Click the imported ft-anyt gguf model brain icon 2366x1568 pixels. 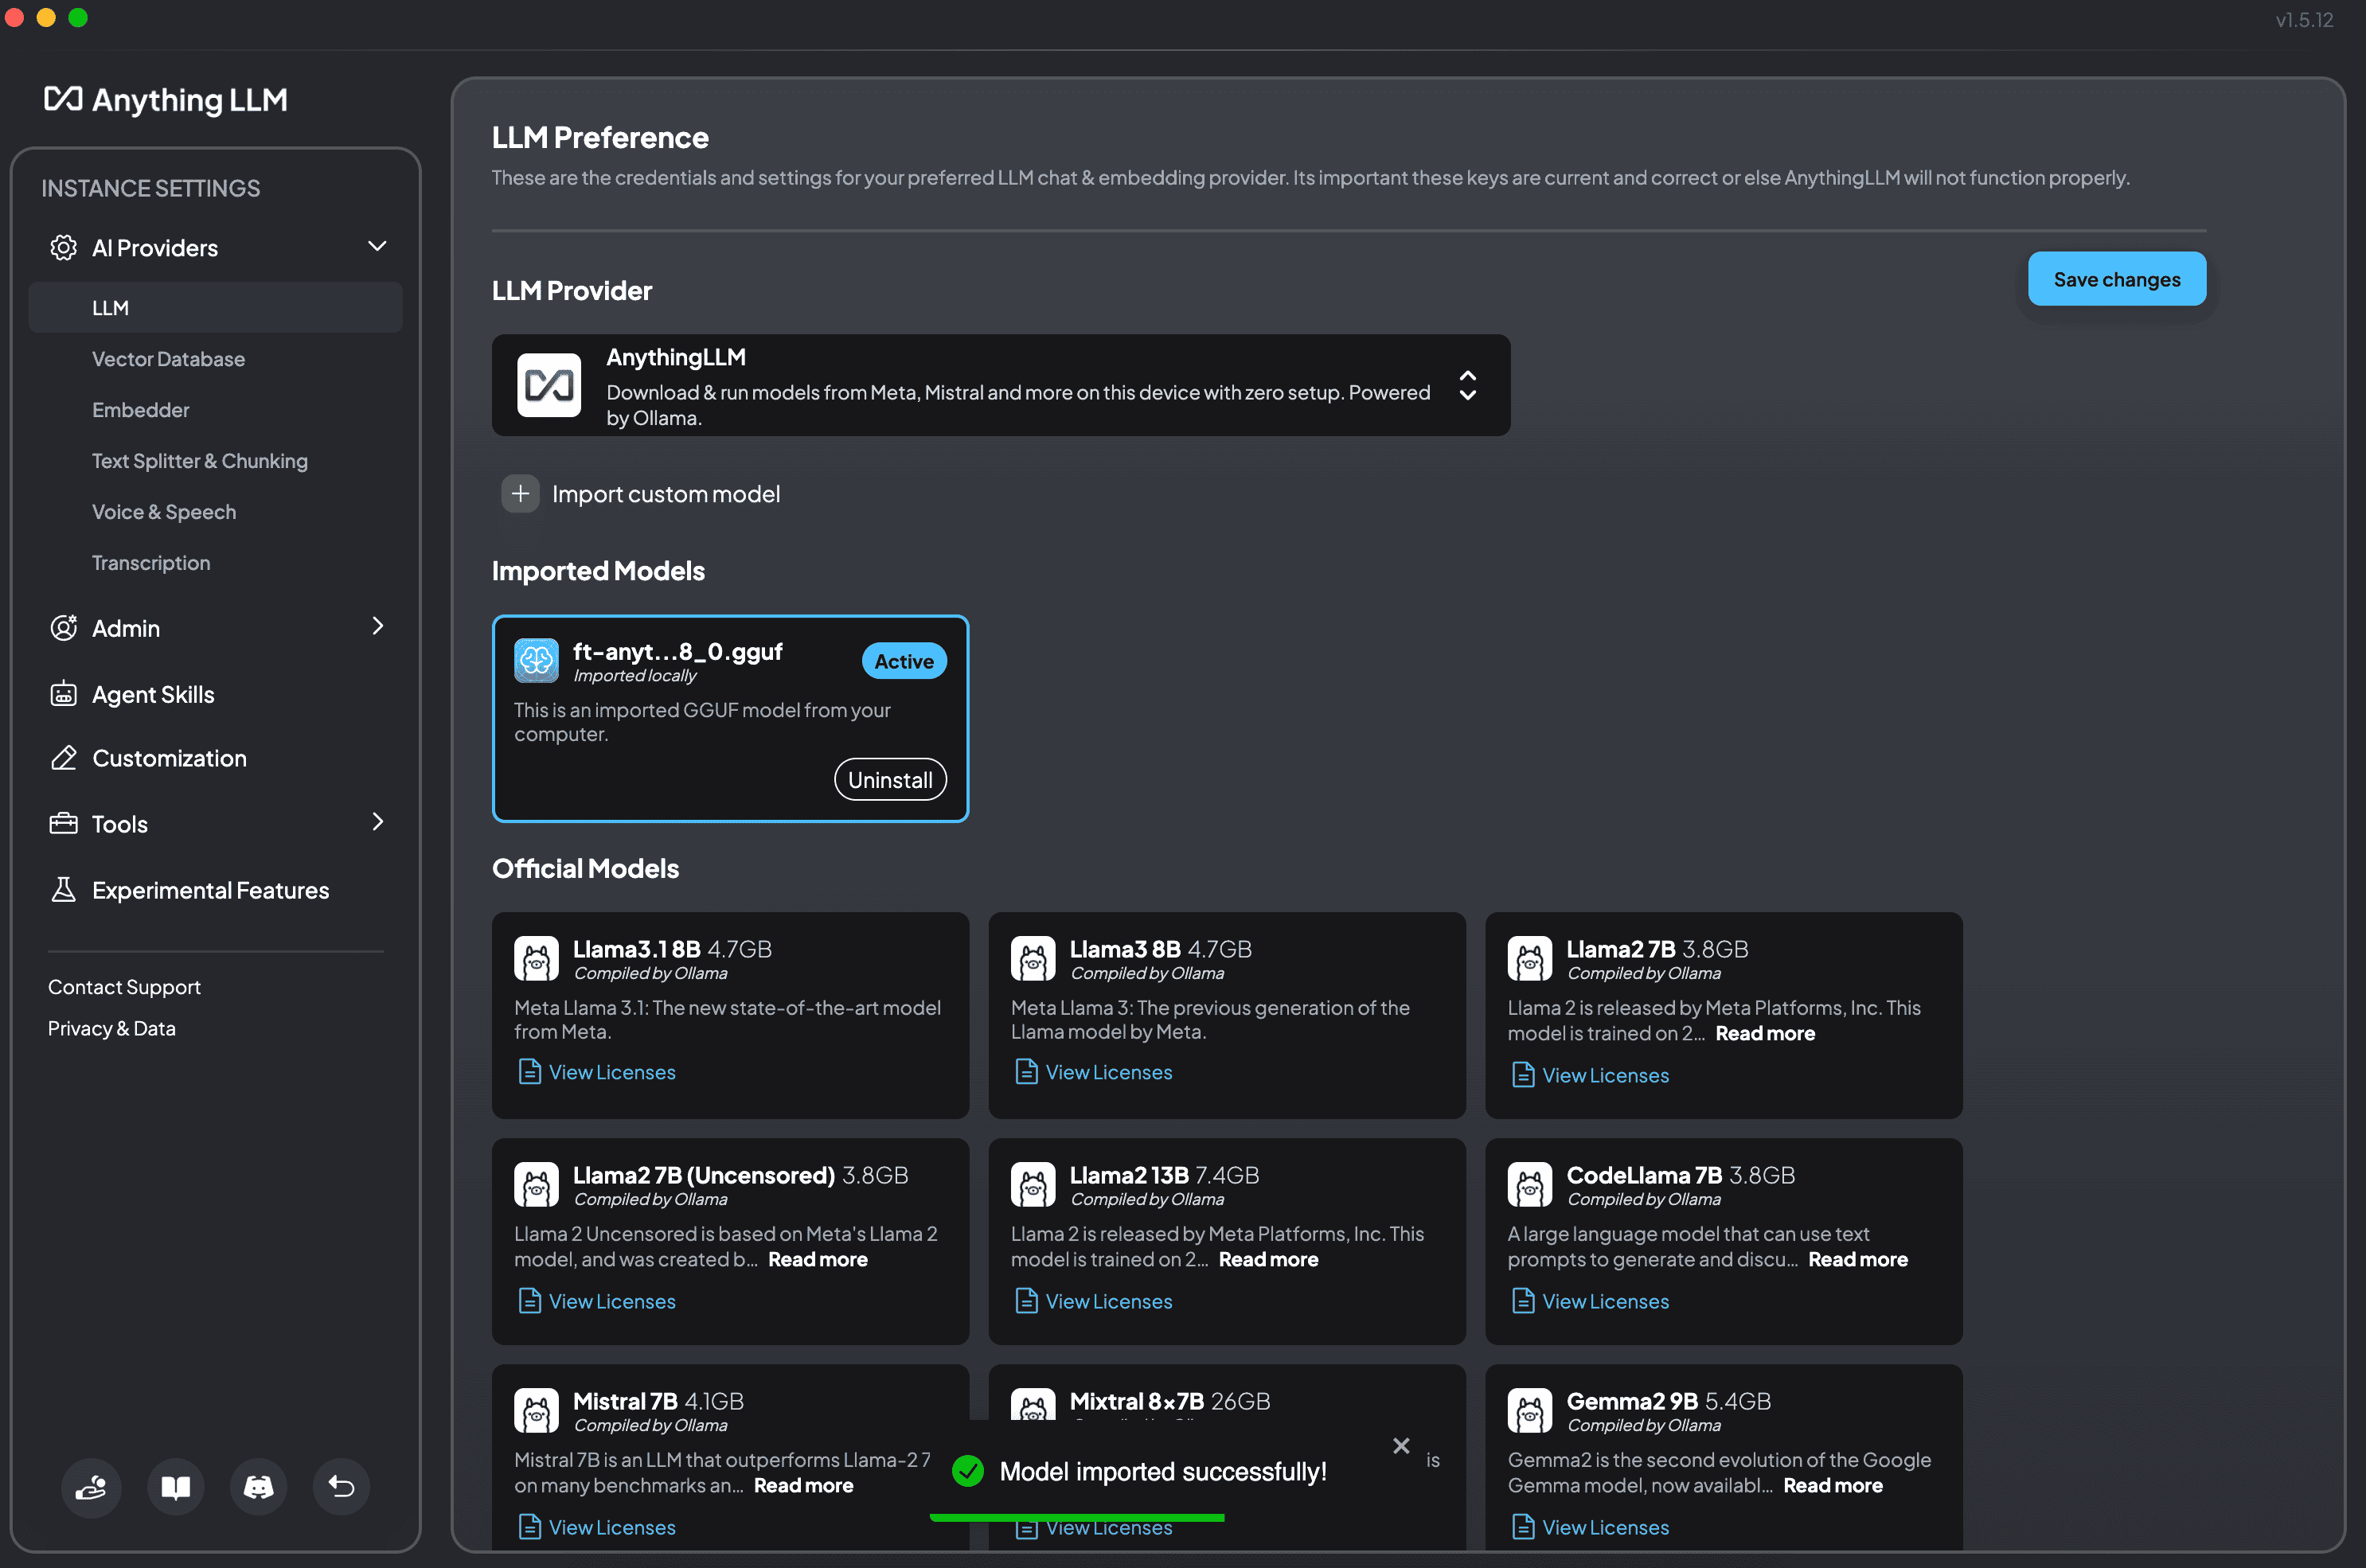[x=537, y=661]
